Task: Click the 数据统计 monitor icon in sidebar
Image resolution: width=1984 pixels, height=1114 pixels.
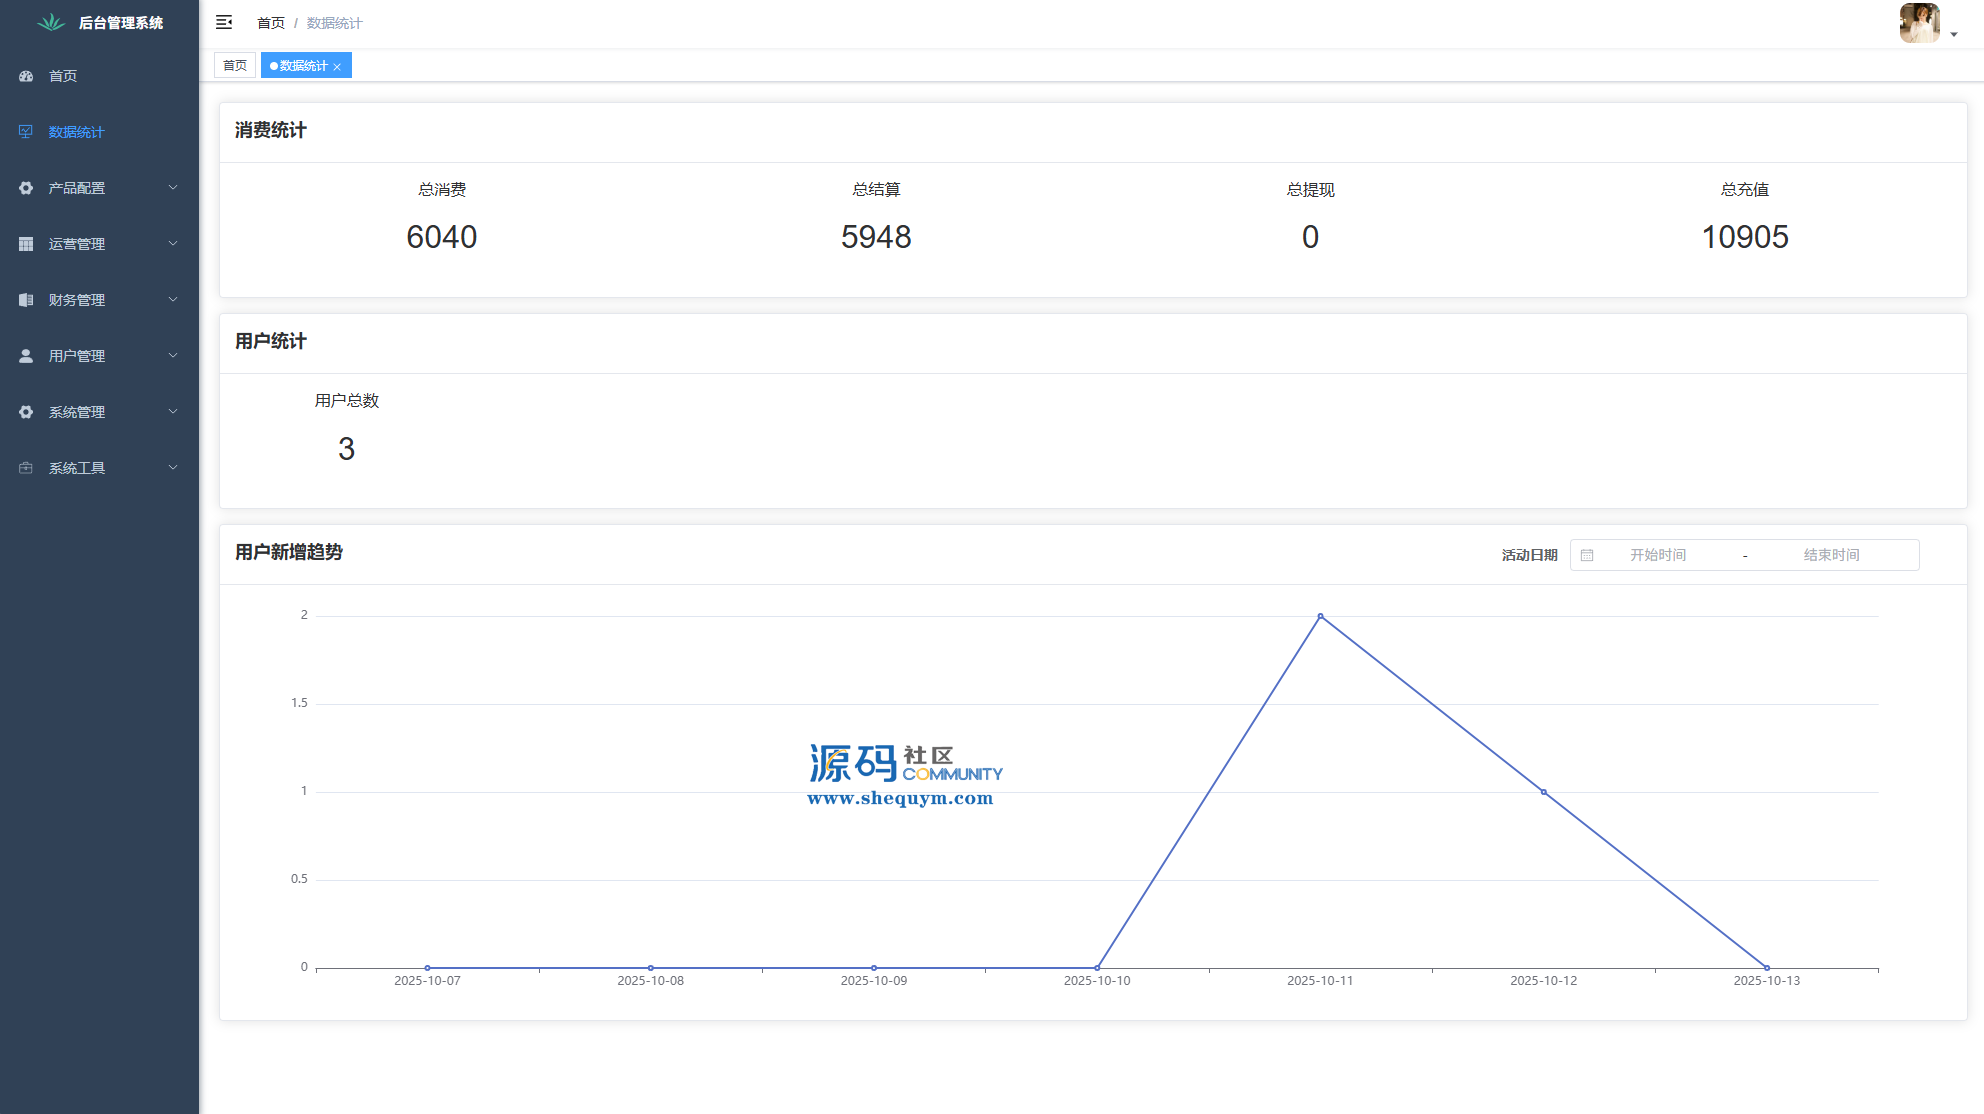Action: click(x=26, y=132)
